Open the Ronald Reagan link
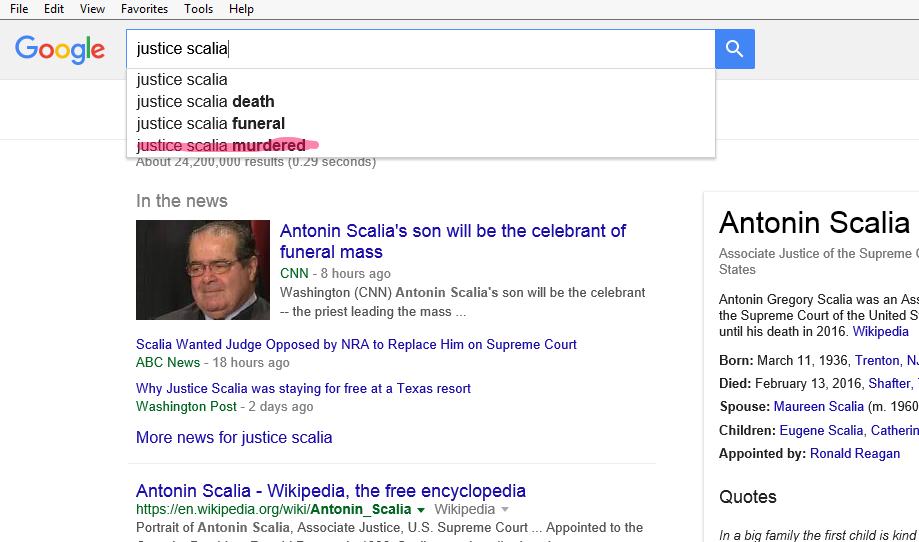This screenshot has height=542, width=919. pyautogui.click(x=853, y=454)
